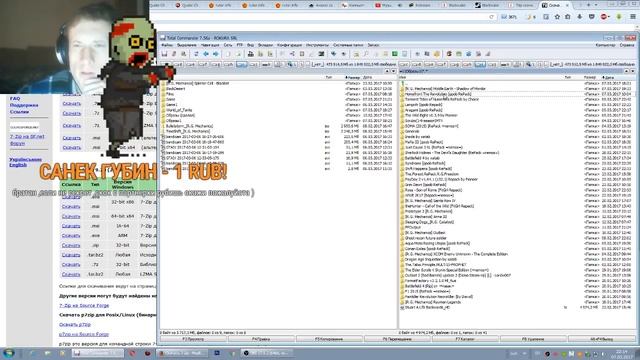The height and width of the screenshot is (360, 640).
Task: Click the blue Back arrow toolbar icon
Action: coord(206,54)
